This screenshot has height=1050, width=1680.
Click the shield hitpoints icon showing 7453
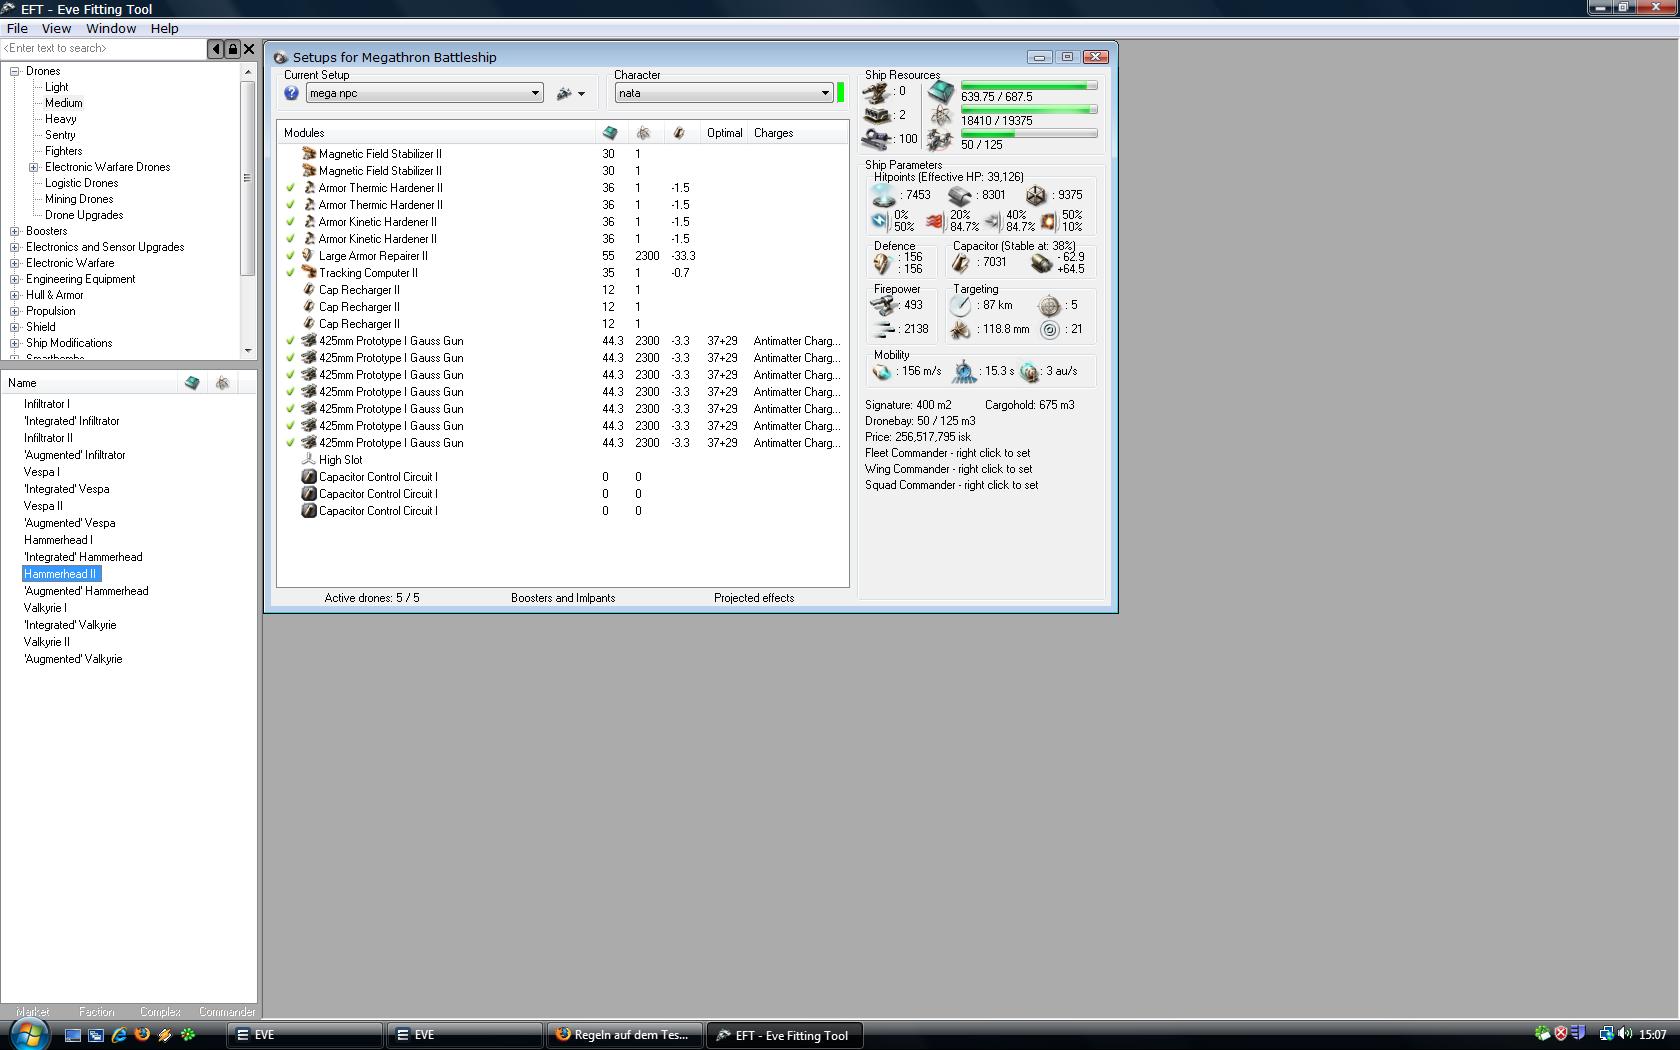[x=883, y=195]
